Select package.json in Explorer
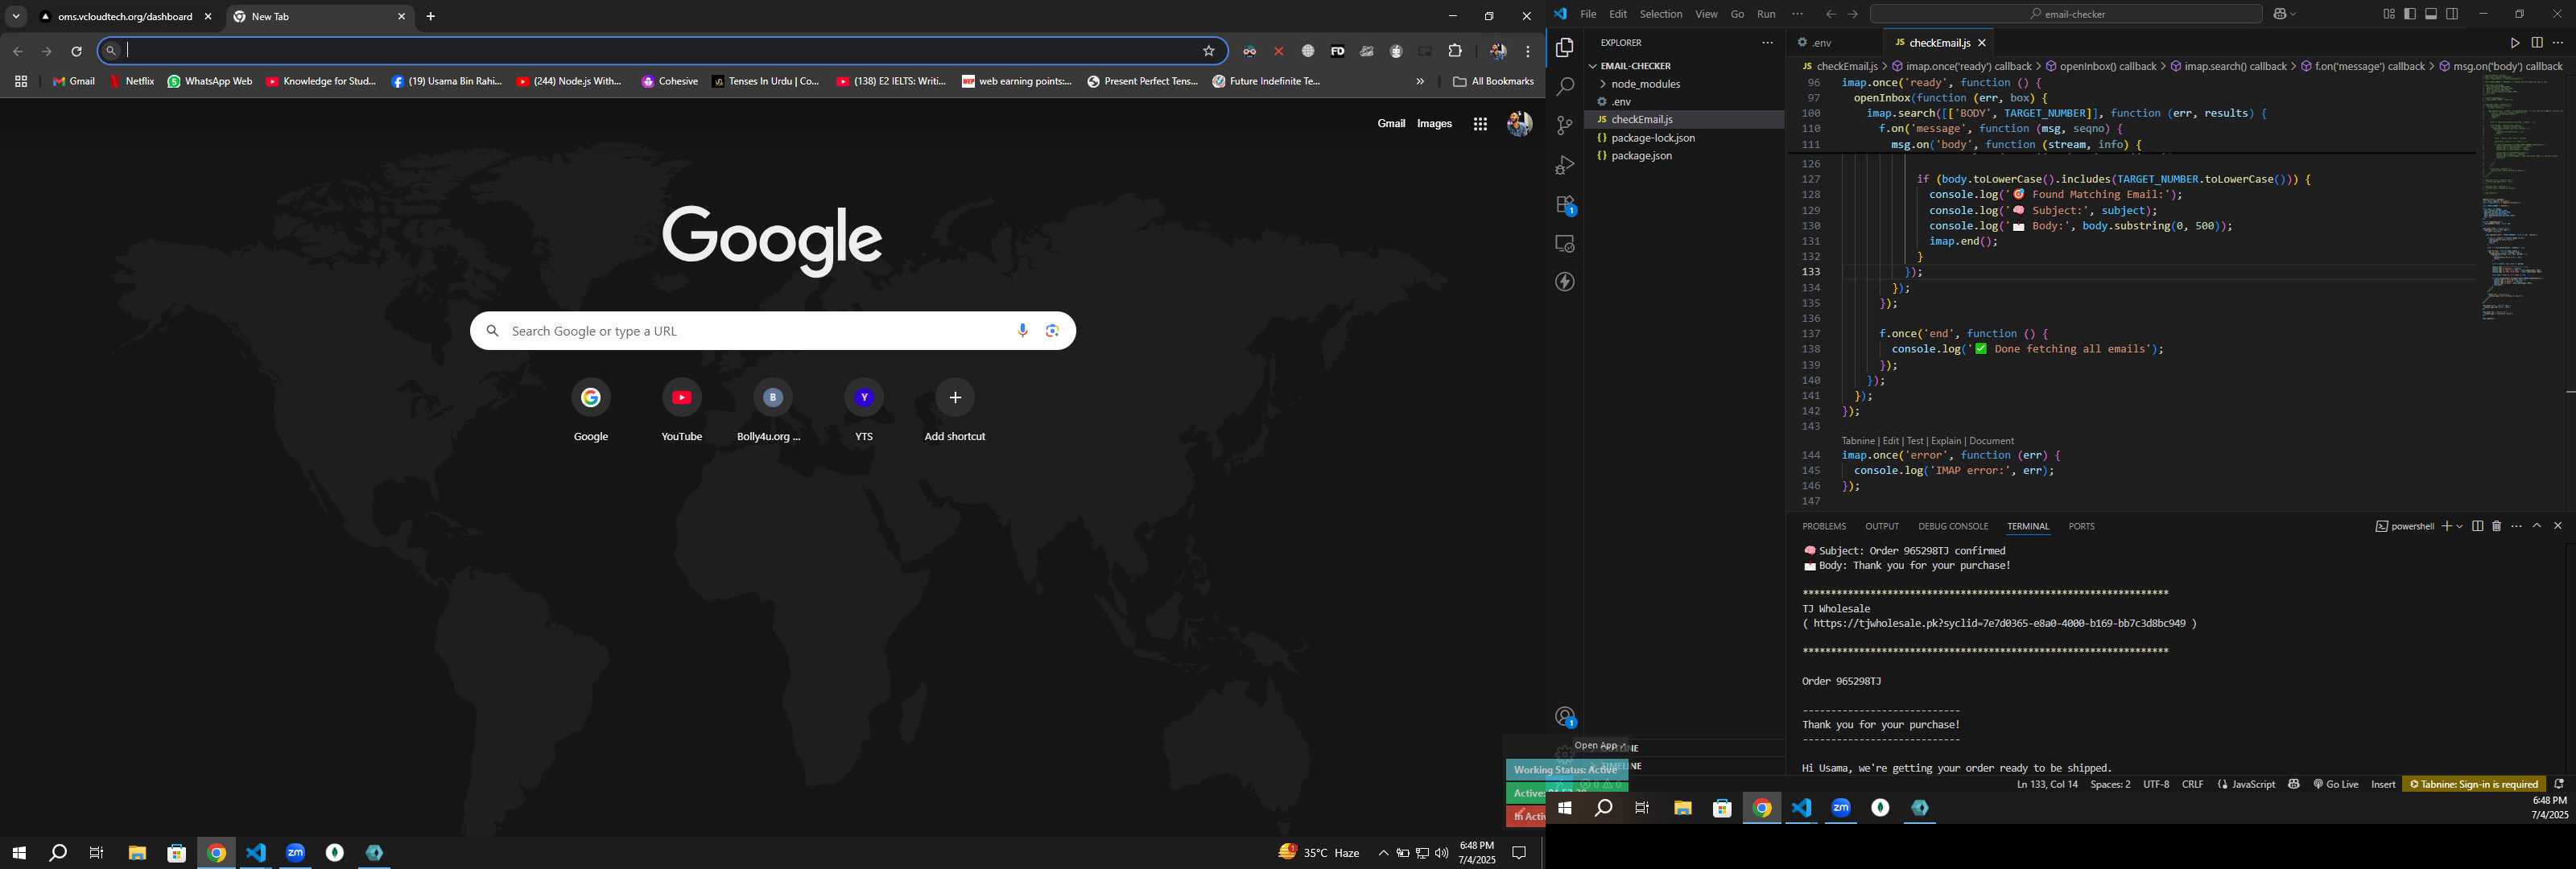The width and height of the screenshot is (2576, 869). (1641, 156)
